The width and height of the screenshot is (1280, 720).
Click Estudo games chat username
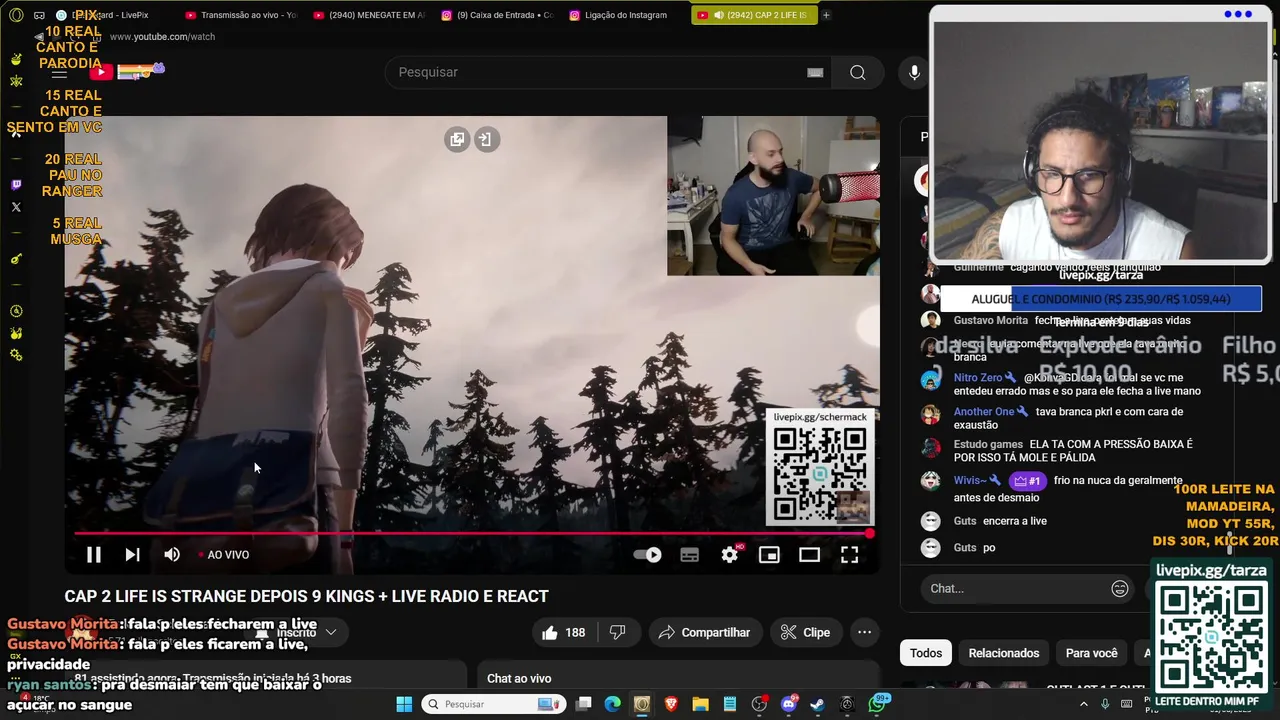pyautogui.click(x=988, y=444)
